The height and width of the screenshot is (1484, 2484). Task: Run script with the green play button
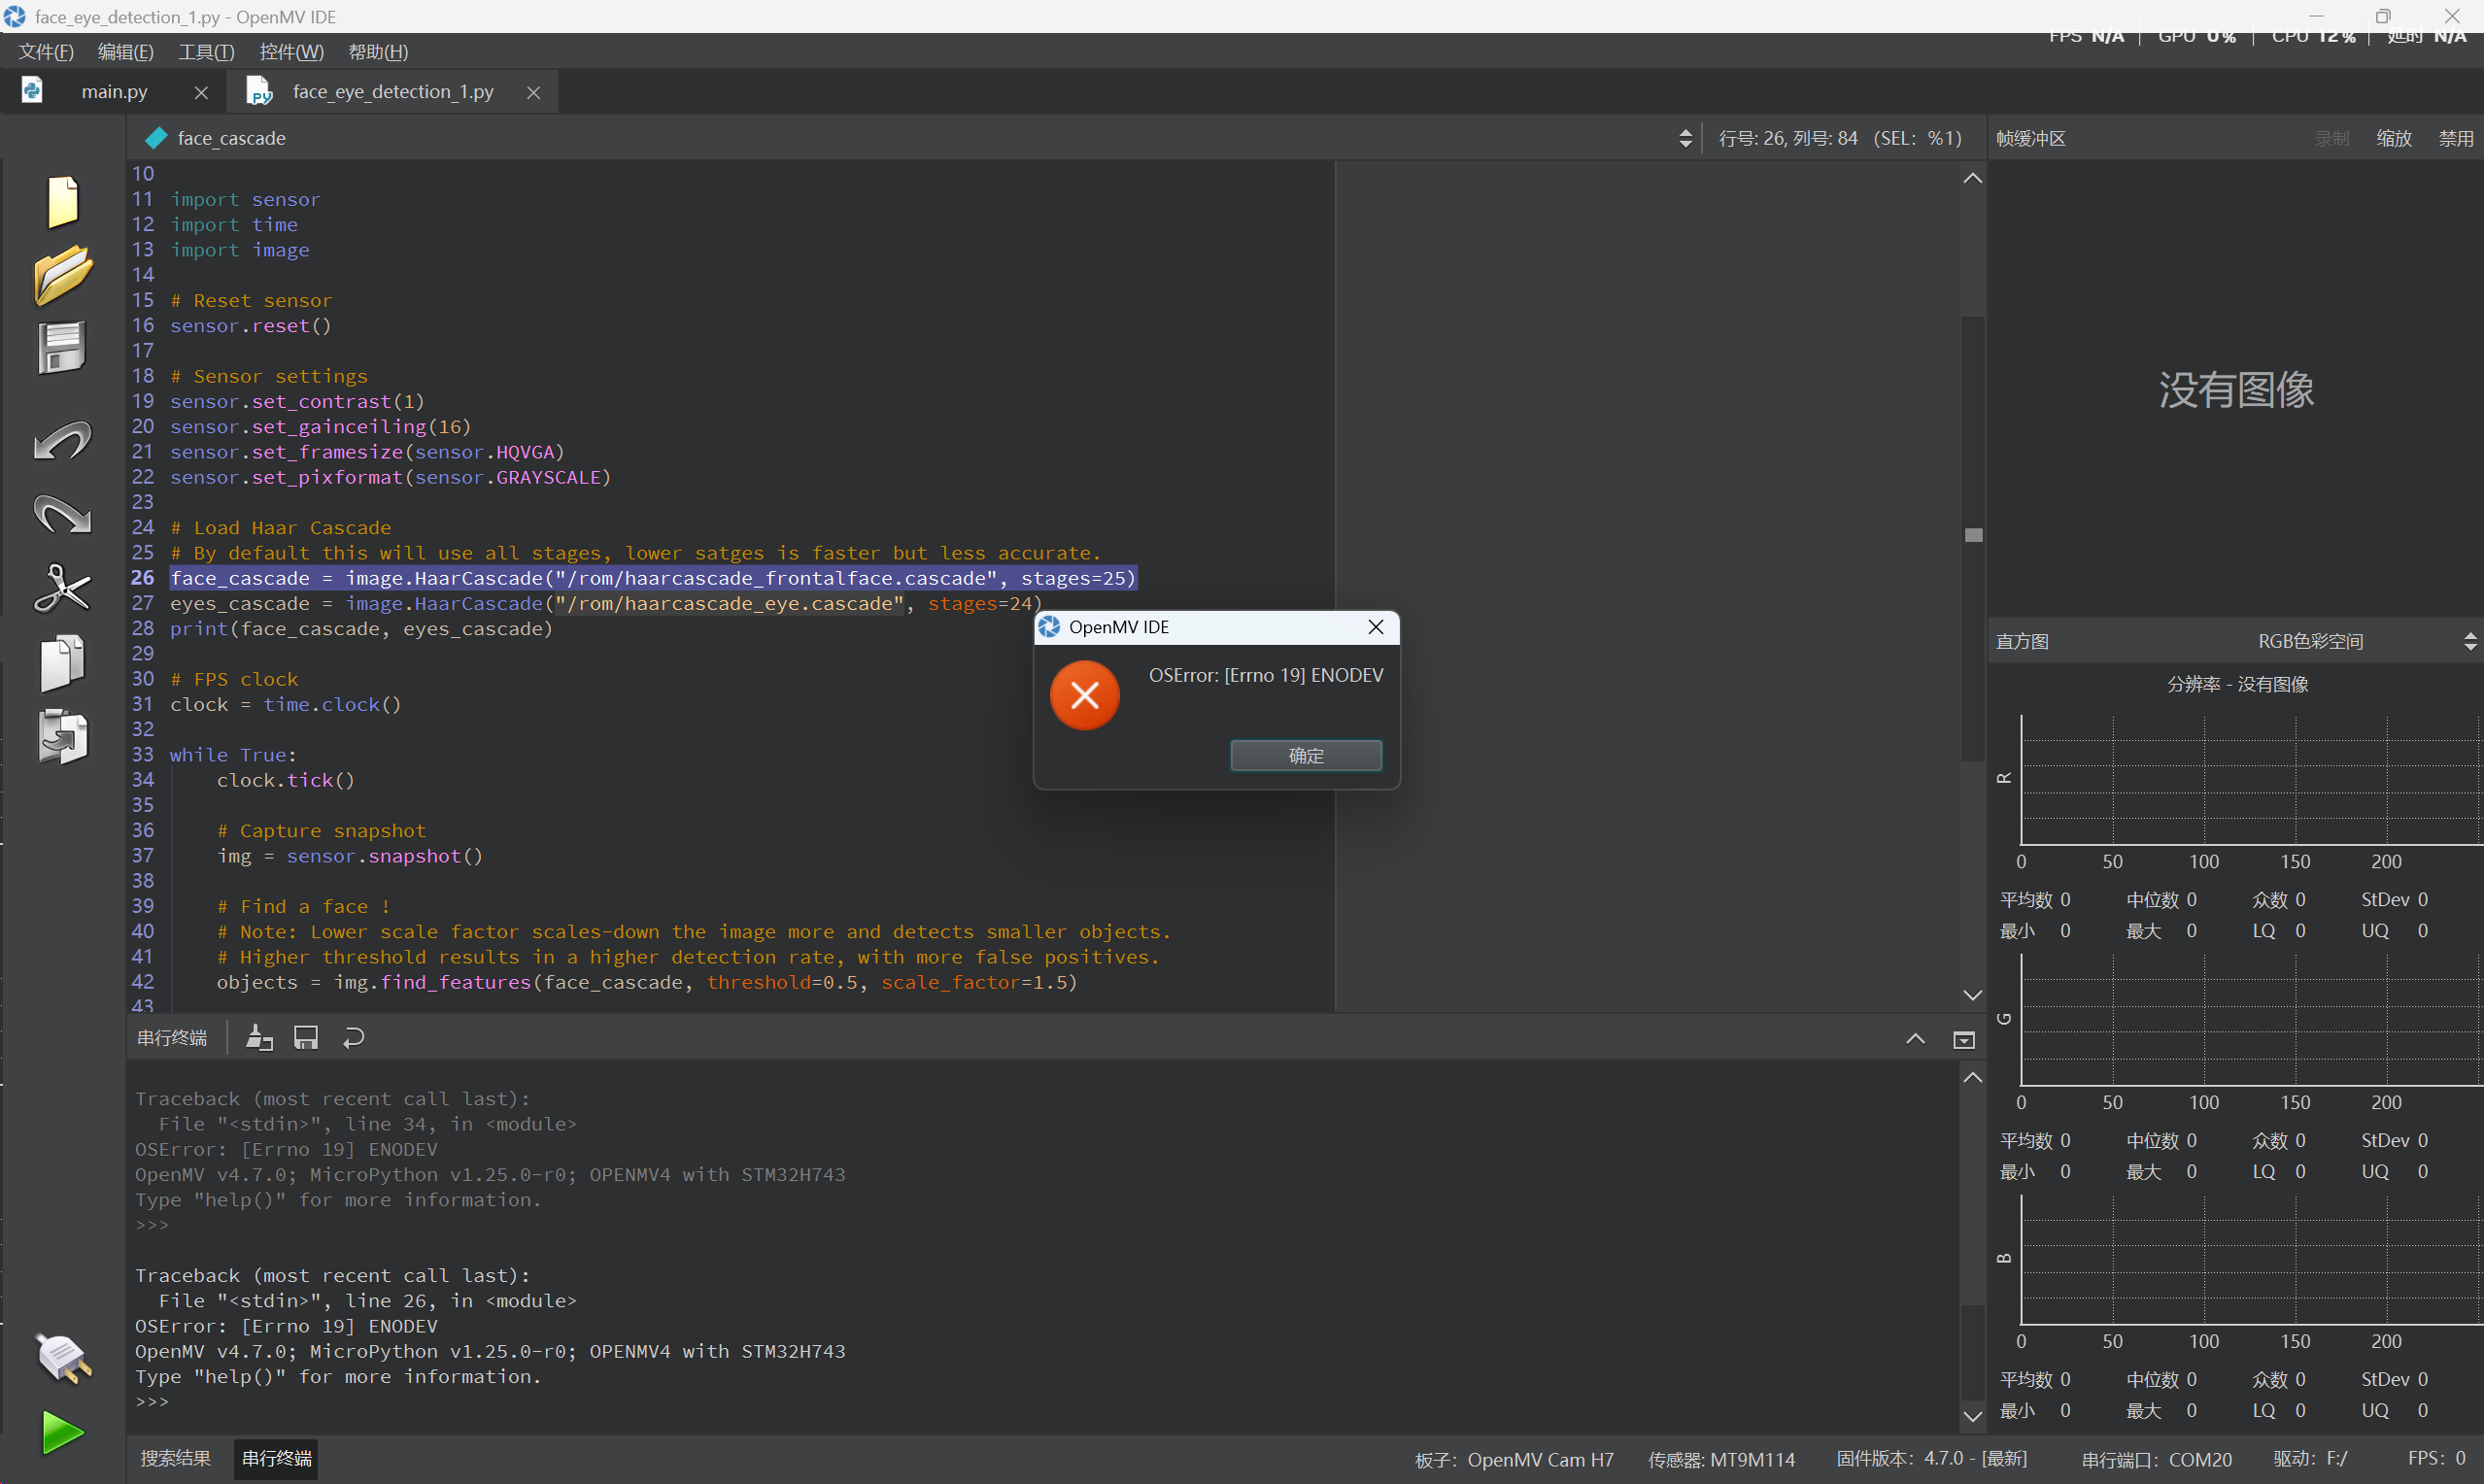(63, 1432)
